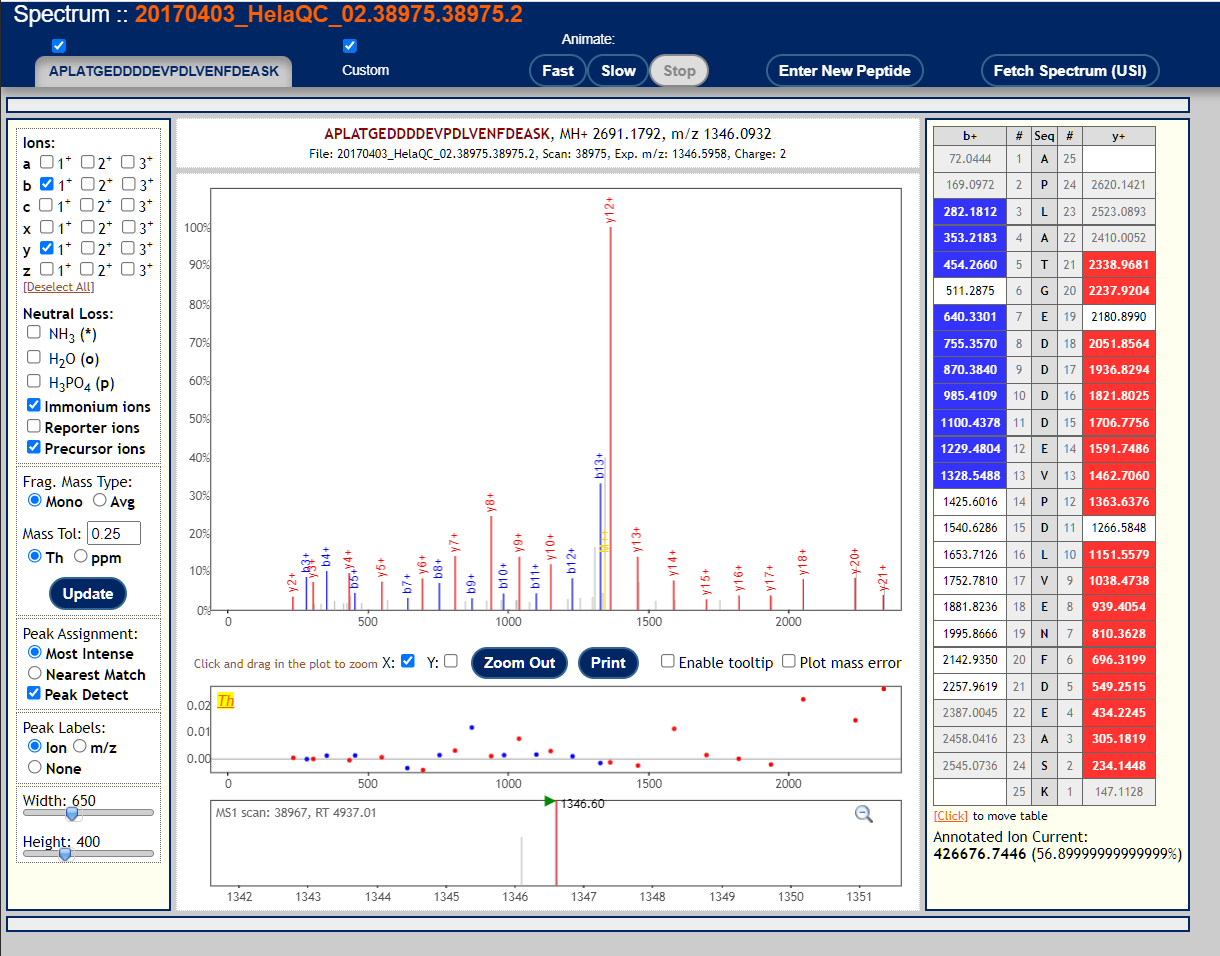Viewport: 1220px width, 956px height.
Task: Click the [Click] link to move table
Action: (950, 816)
